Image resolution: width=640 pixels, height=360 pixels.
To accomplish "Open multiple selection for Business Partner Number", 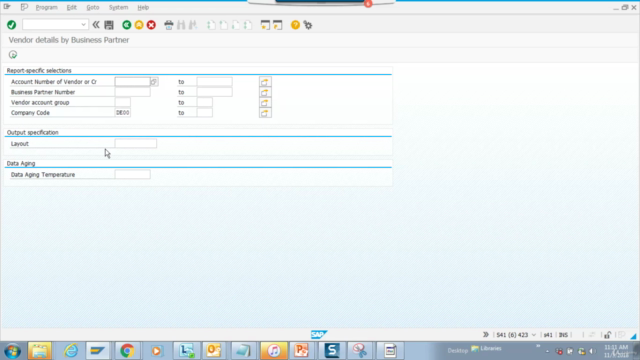I will [x=265, y=92].
